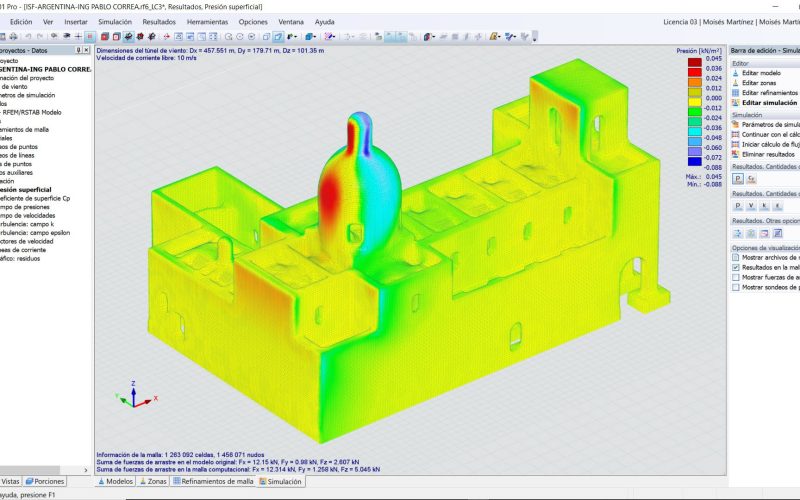Open the Ventana menu

(291, 22)
